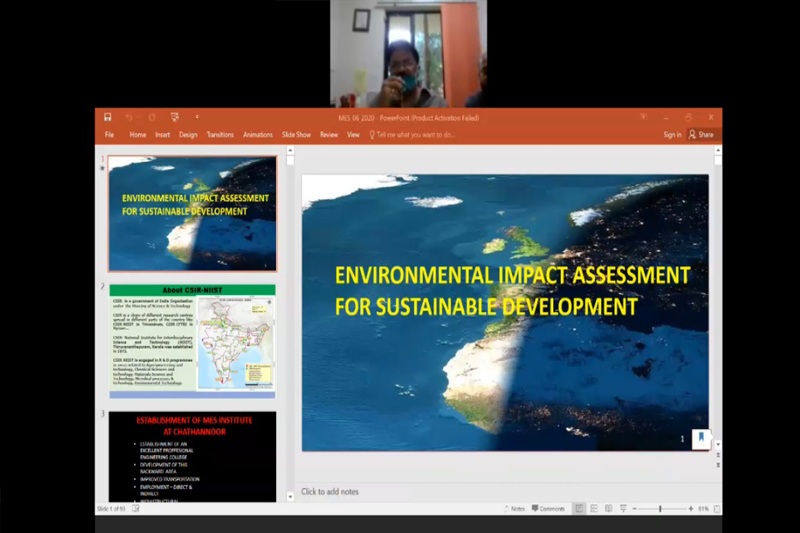Click the 51% zoom level indicator
Screen dimensions: 800x533
(x=703, y=509)
